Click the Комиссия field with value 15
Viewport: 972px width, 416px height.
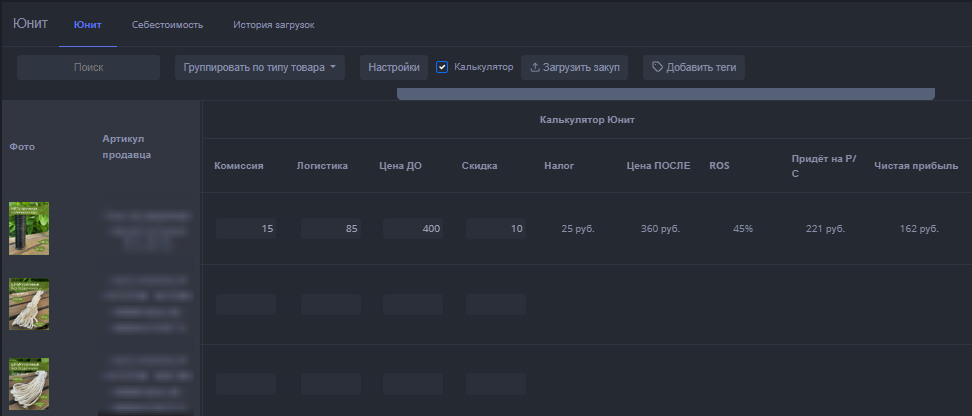click(246, 229)
